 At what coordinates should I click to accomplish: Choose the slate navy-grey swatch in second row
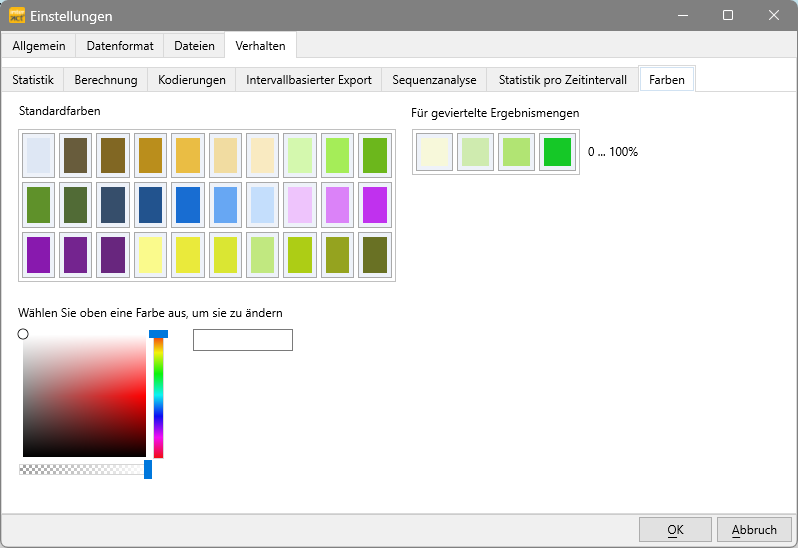pos(112,205)
